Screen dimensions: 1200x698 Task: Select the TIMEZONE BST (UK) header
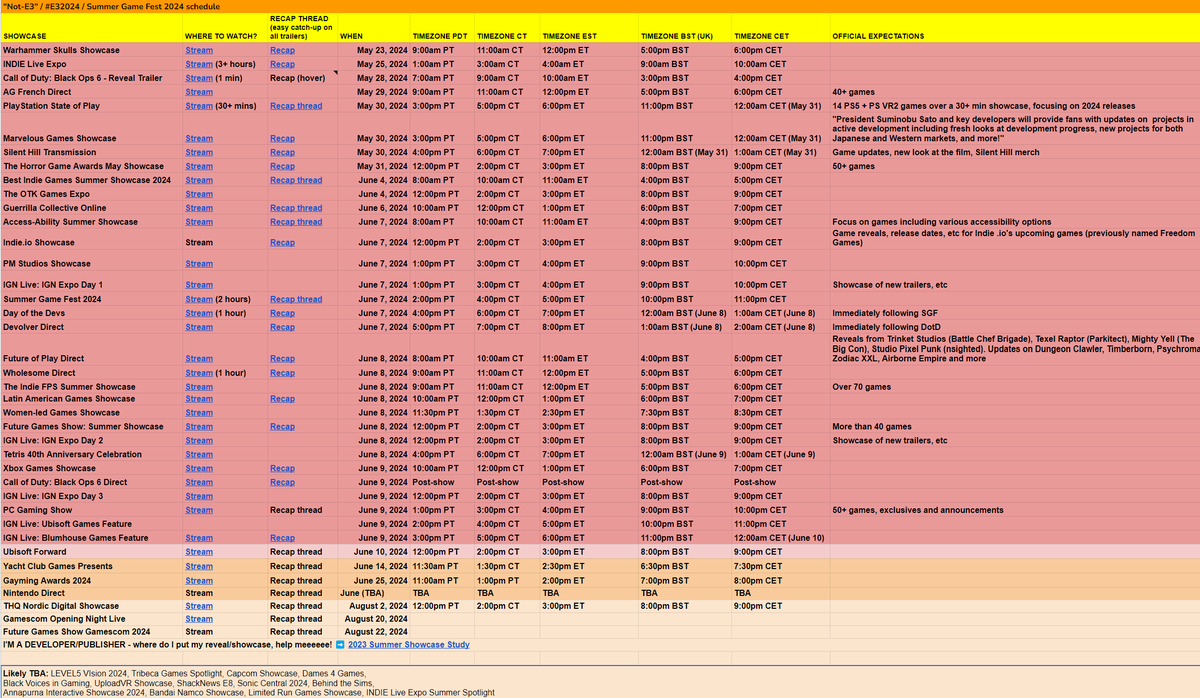tap(683, 29)
